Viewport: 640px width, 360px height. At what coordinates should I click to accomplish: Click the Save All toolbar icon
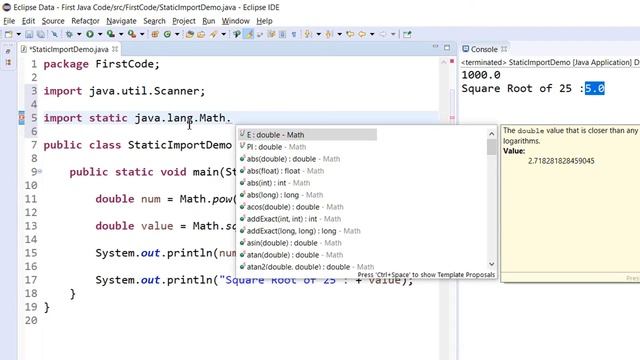click(41, 34)
